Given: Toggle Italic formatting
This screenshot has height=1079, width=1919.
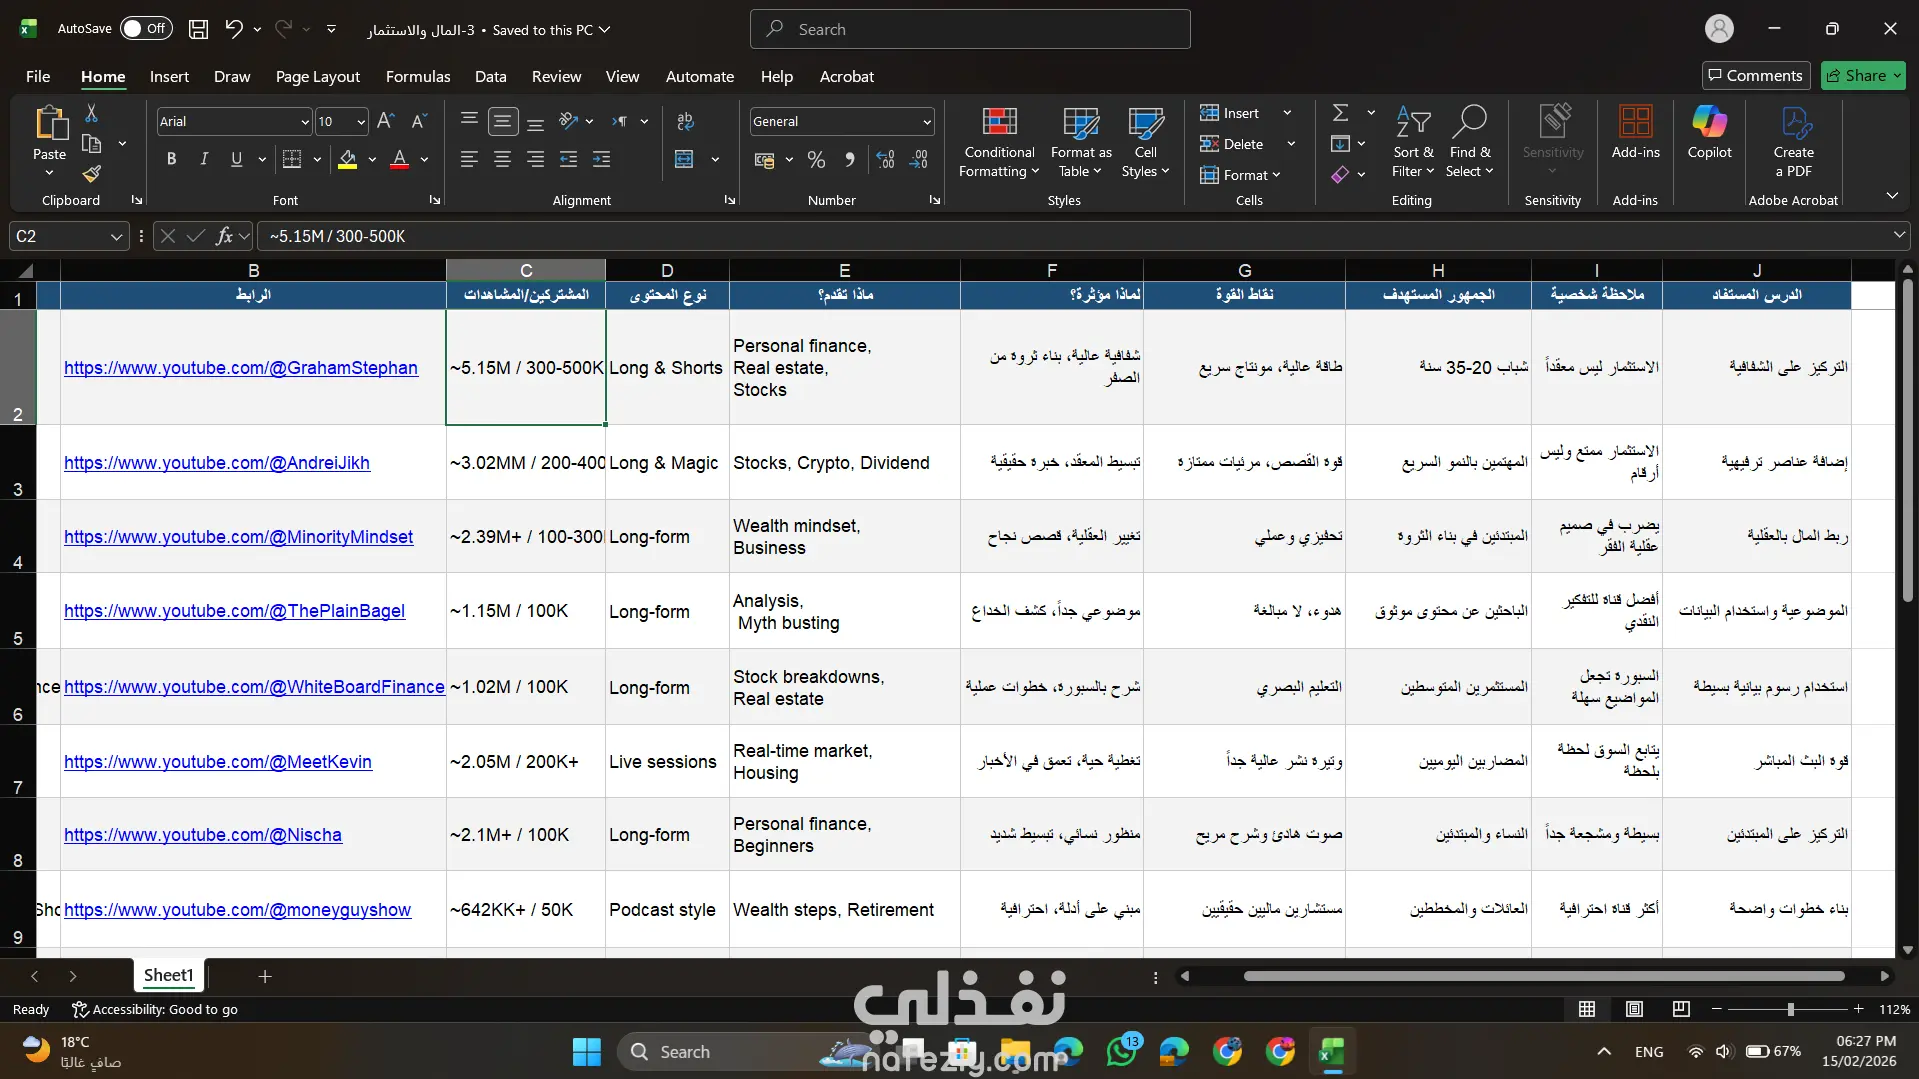Looking at the screenshot, I should pyautogui.click(x=204, y=159).
